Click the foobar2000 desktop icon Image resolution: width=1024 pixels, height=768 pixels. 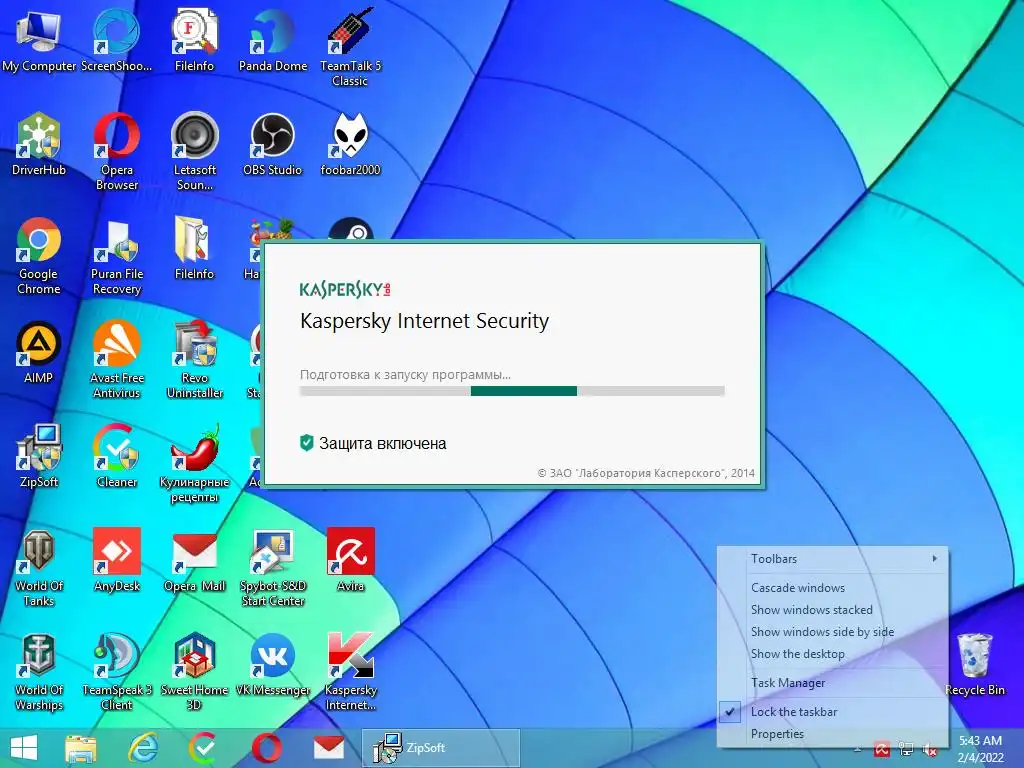click(350, 144)
